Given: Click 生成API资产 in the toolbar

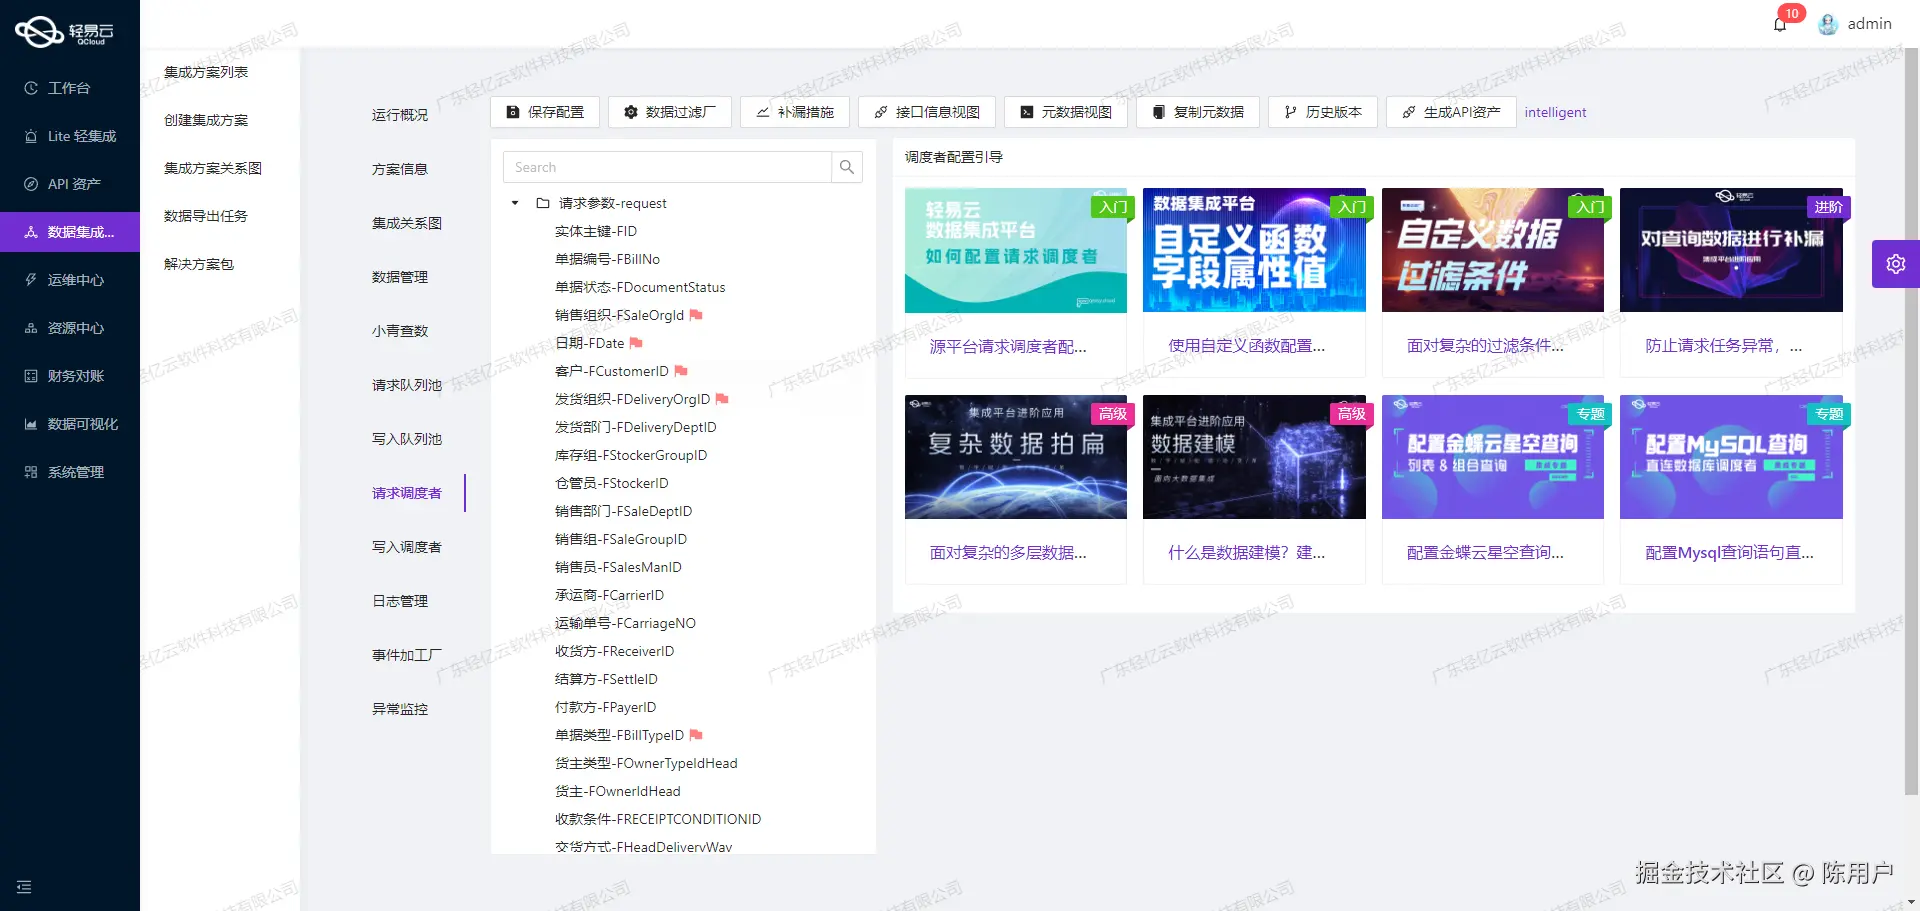Looking at the screenshot, I should [x=1450, y=112].
